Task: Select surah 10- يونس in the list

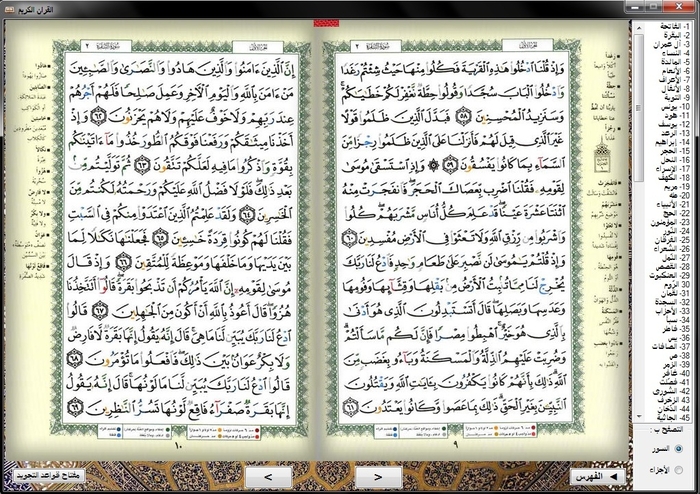Action: pyautogui.click(x=675, y=107)
